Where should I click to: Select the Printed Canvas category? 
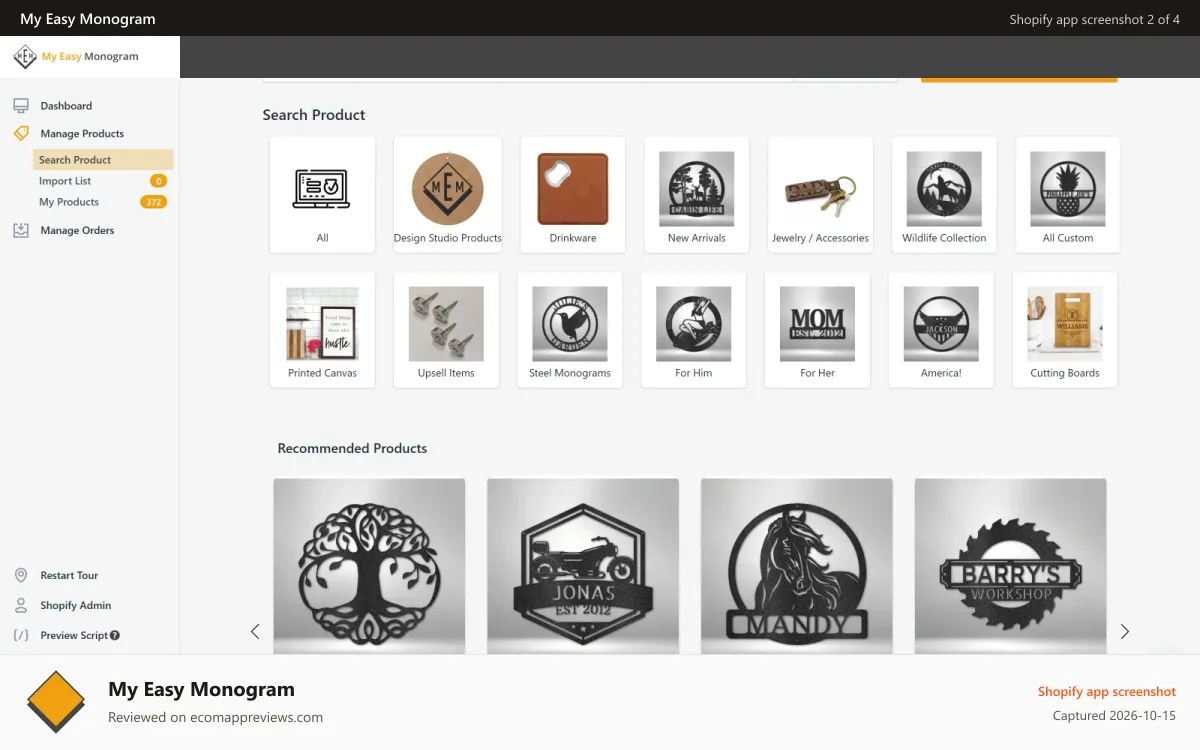[322, 330]
